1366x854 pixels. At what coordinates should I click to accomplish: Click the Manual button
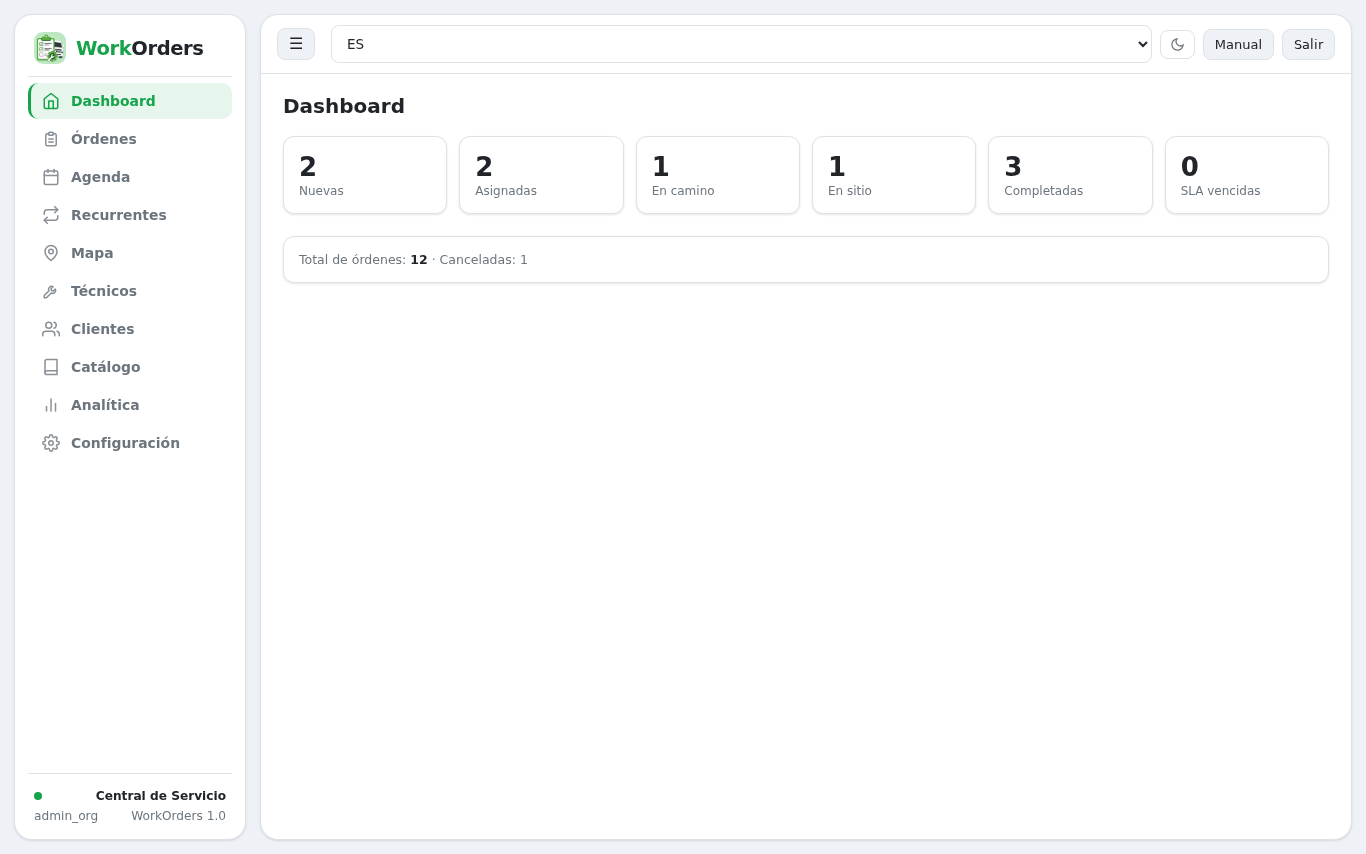(1238, 44)
